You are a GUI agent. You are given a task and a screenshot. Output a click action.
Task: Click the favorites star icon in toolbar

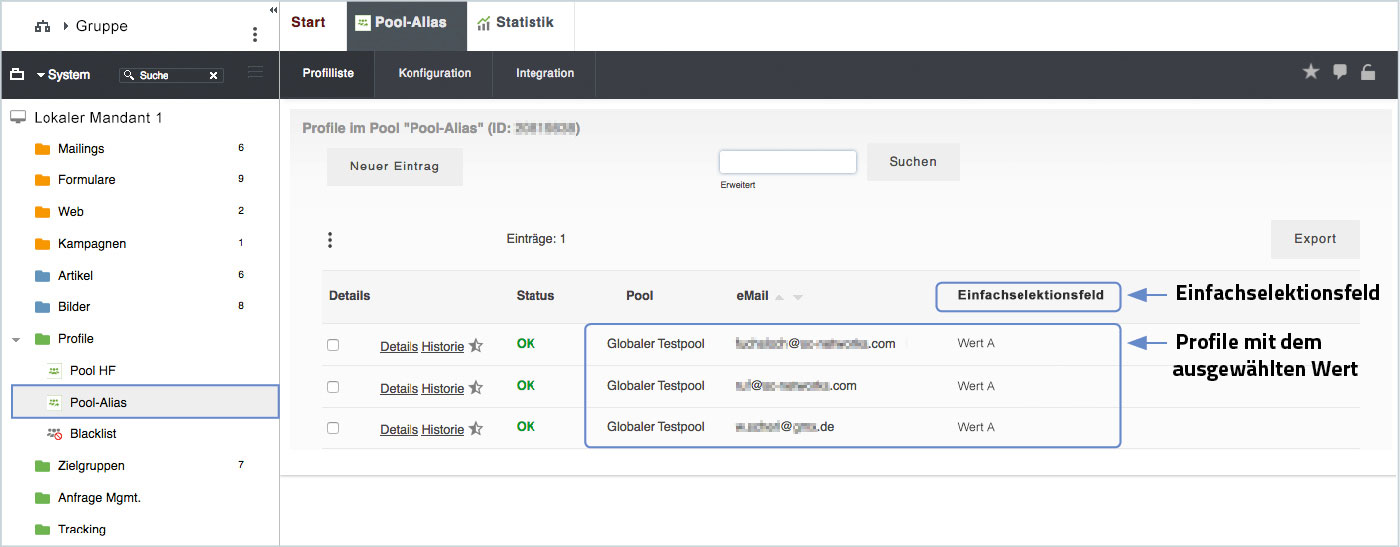click(x=1311, y=72)
